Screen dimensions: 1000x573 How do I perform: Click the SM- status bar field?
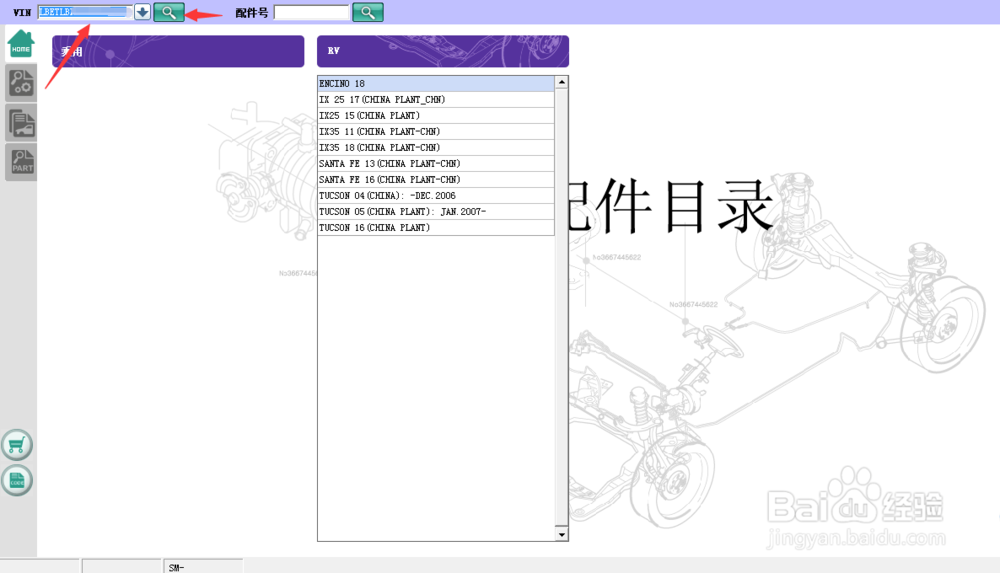pyautogui.click(x=203, y=567)
